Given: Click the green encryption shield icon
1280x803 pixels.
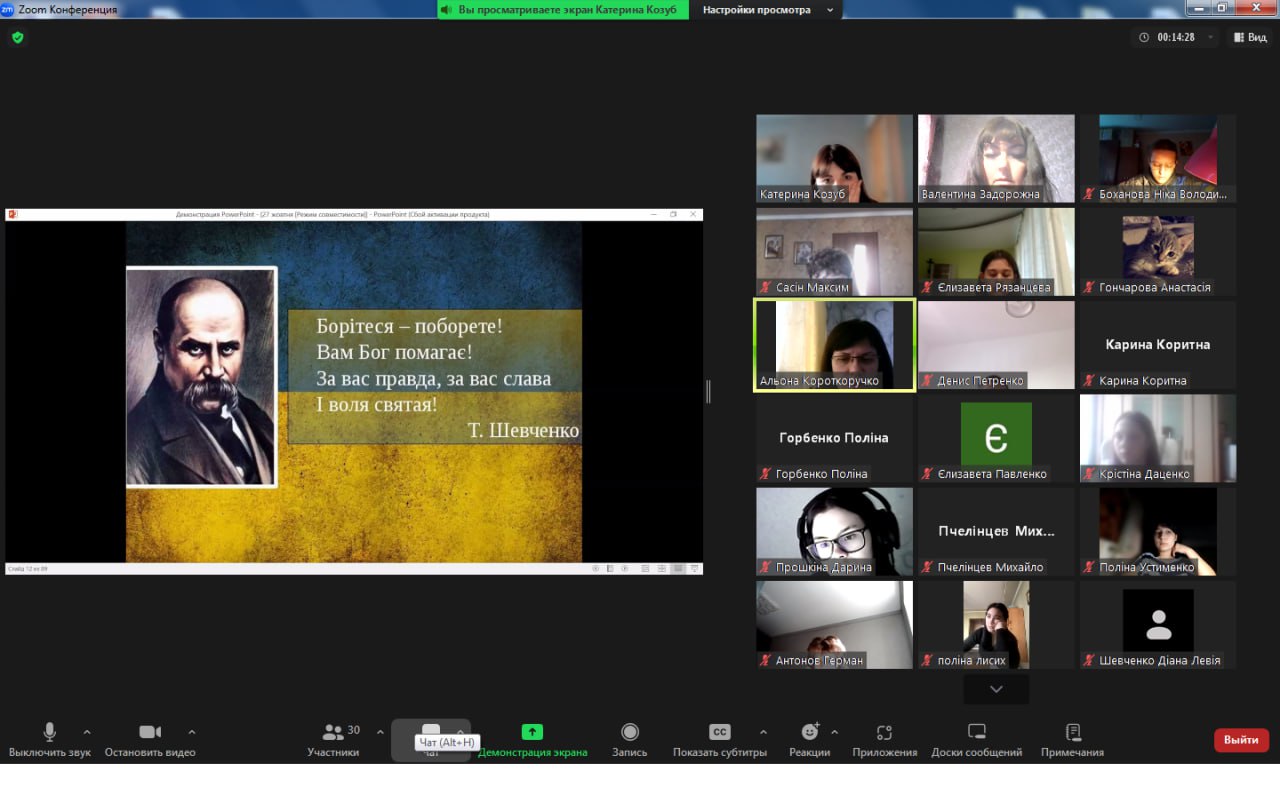Looking at the screenshot, I should pyautogui.click(x=17, y=37).
